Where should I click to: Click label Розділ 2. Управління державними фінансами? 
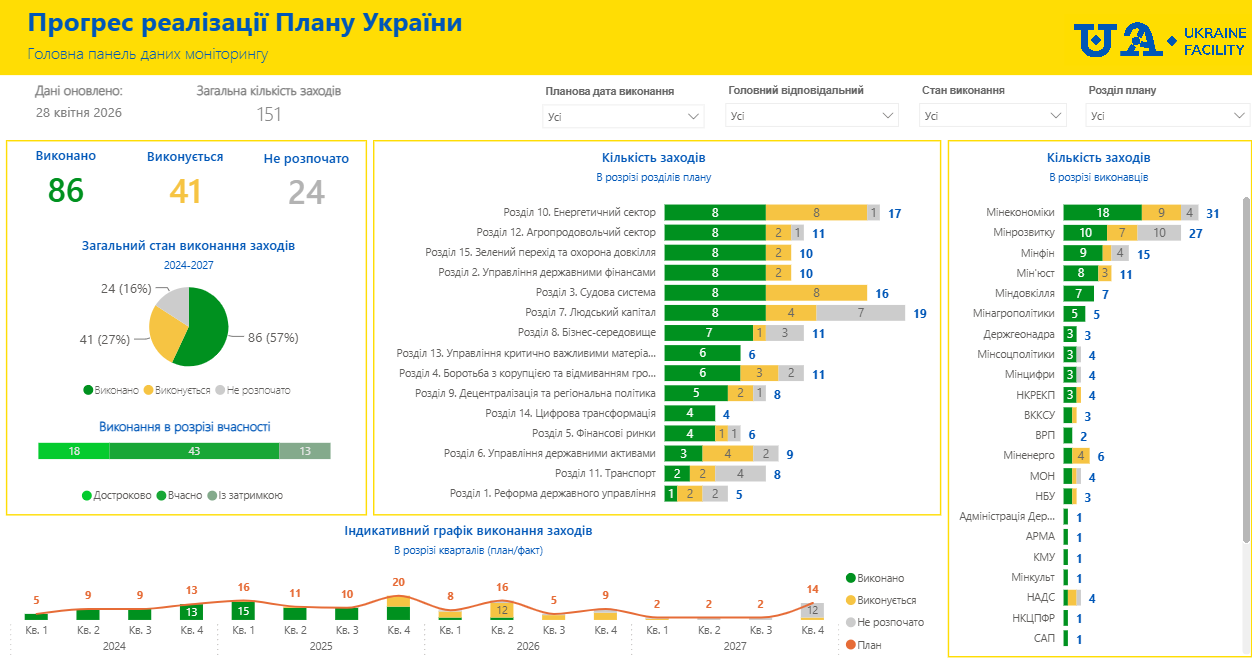547,272
